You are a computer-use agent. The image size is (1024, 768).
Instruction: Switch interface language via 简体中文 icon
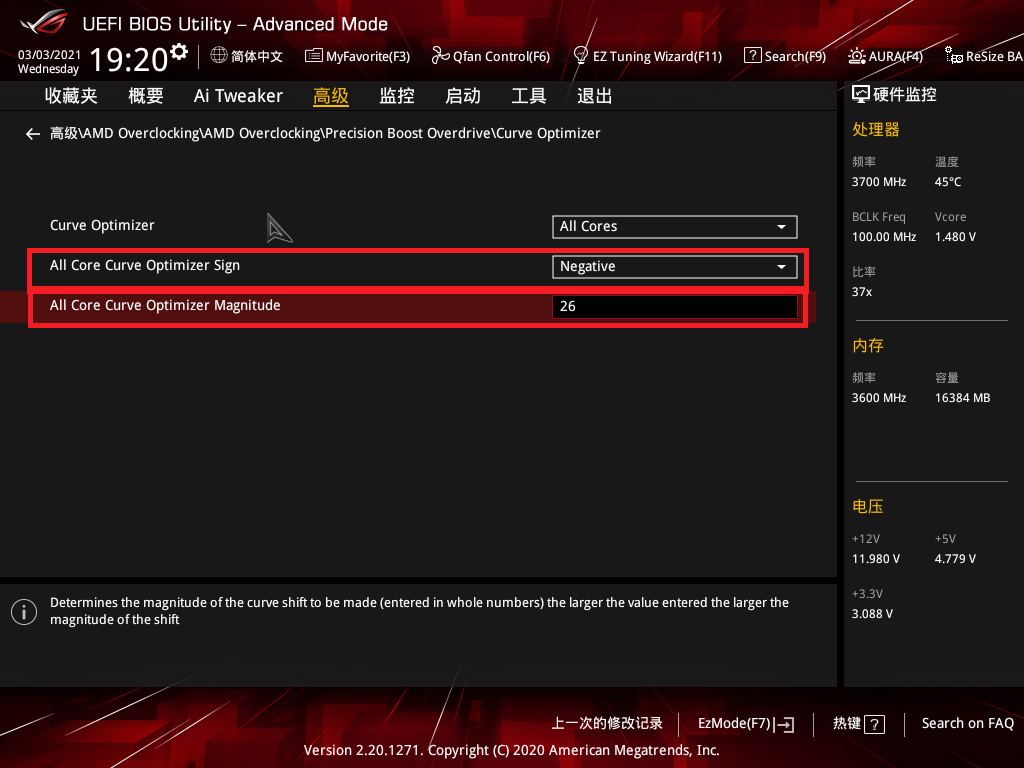[246, 56]
